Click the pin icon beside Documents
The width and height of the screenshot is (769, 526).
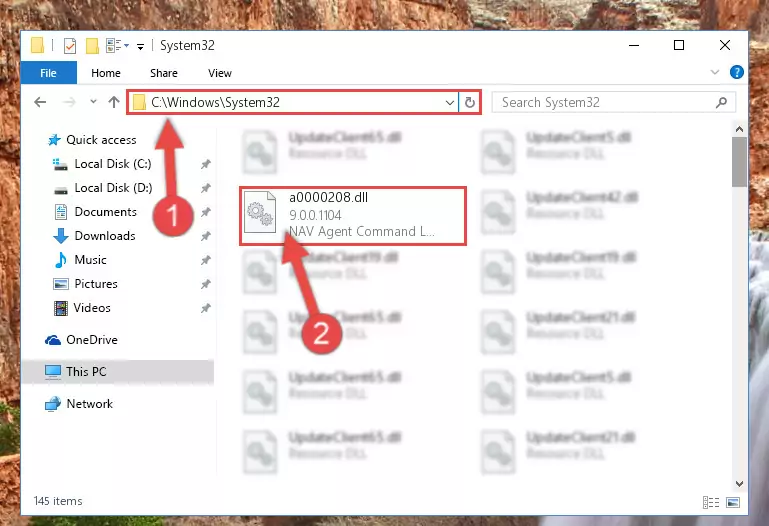coord(205,212)
